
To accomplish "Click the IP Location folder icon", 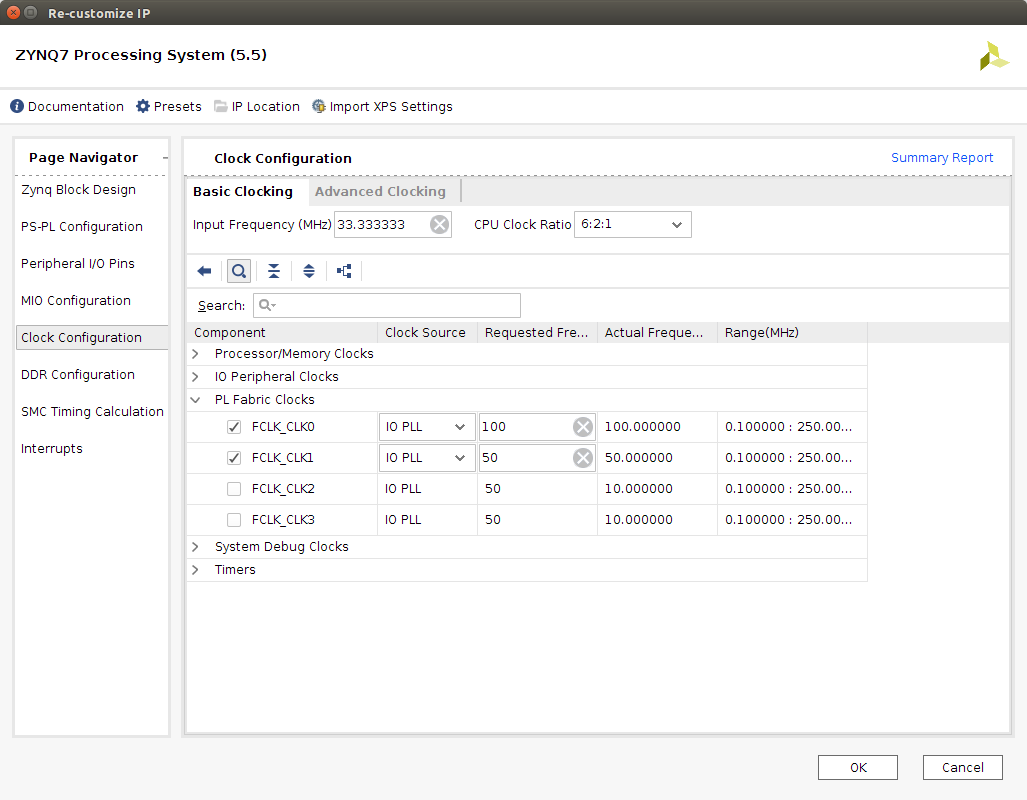I will pyautogui.click(x=221, y=106).
